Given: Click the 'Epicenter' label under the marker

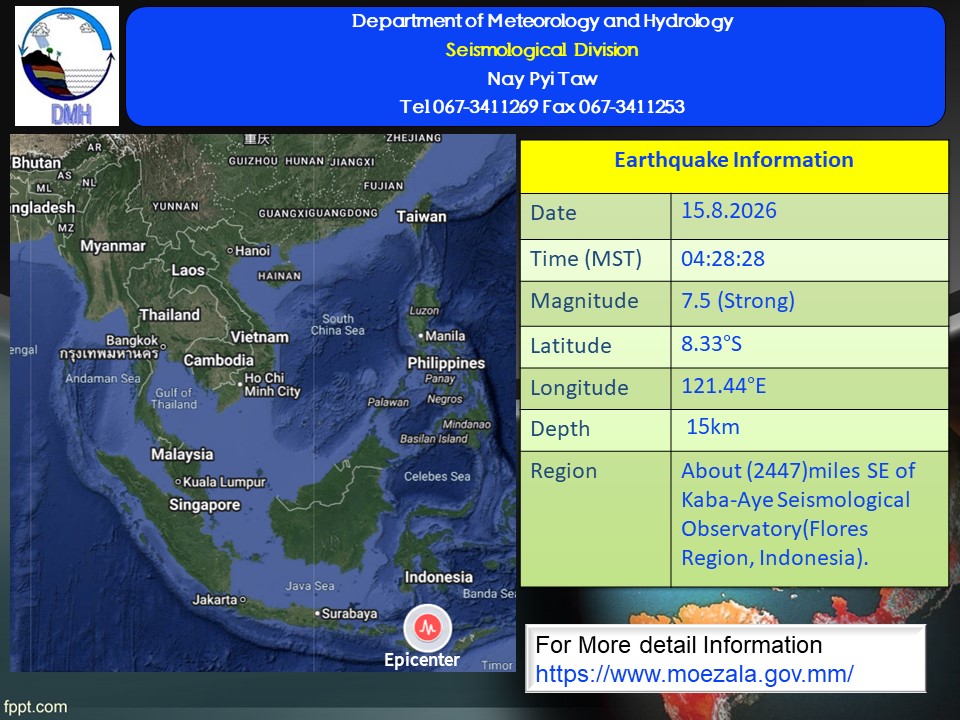Looking at the screenshot, I should [422, 660].
